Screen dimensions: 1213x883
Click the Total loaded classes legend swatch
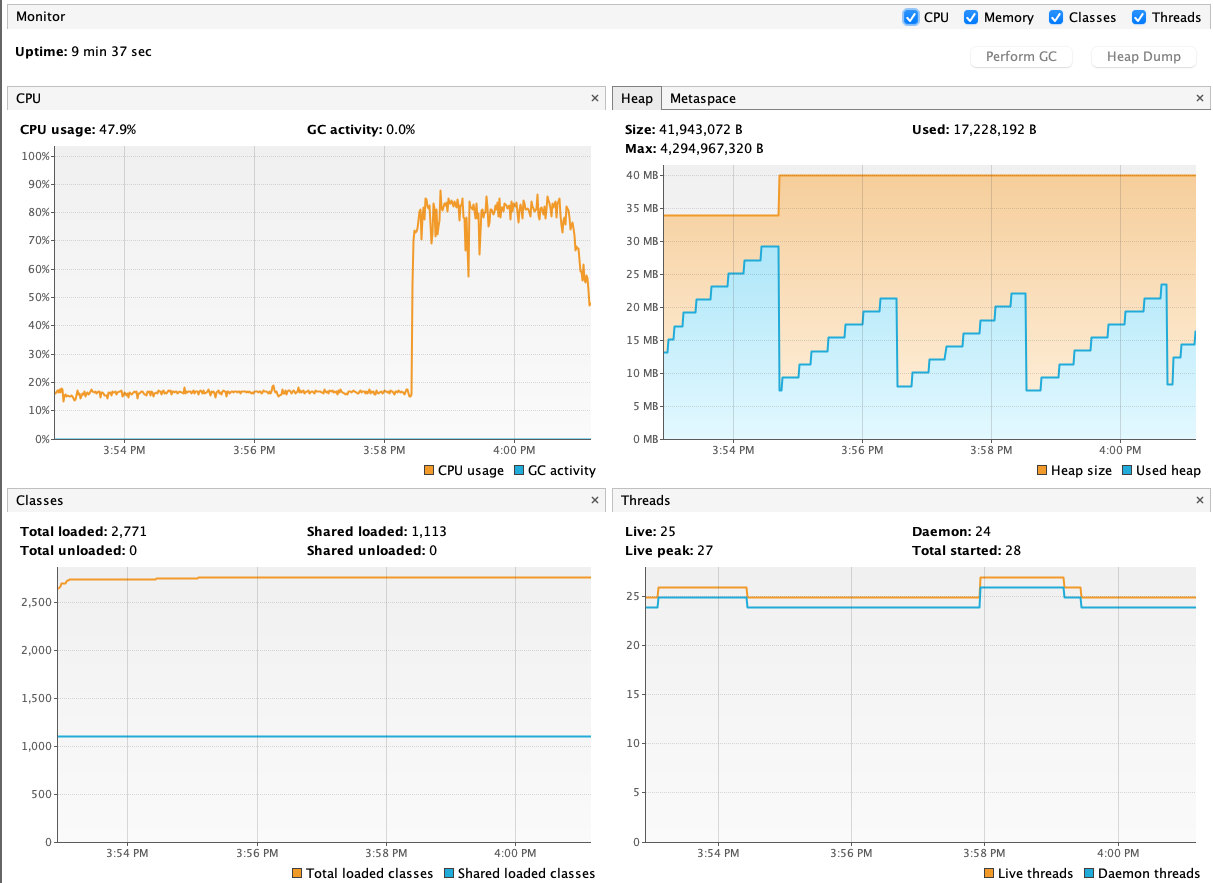[x=297, y=874]
